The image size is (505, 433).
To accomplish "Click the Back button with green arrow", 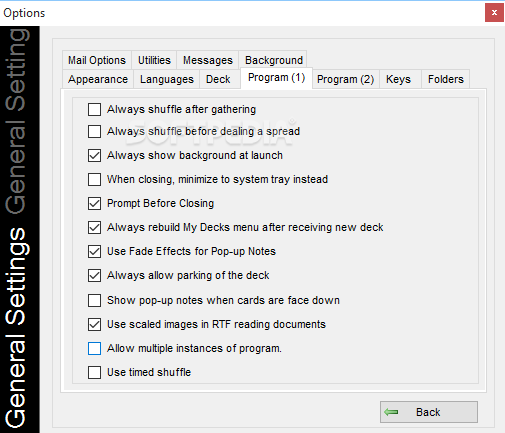I will click(429, 412).
